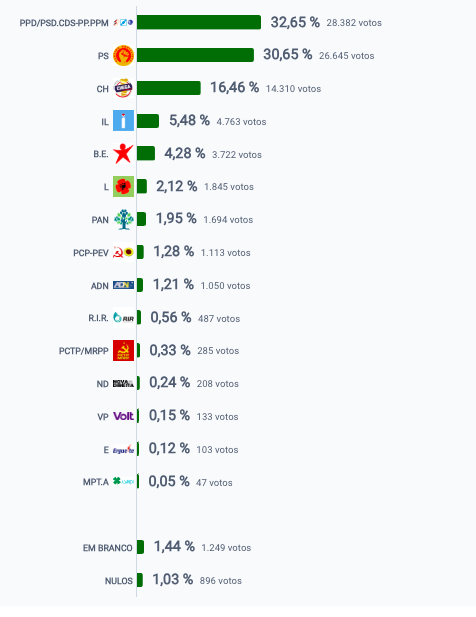Click the CH party logo

tap(123, 88)
